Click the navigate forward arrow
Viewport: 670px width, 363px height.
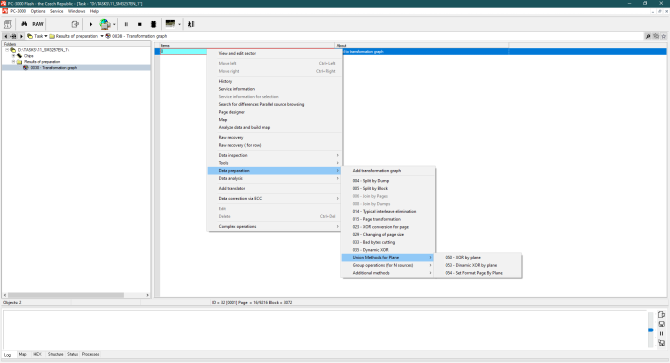(x=21, y=36)
